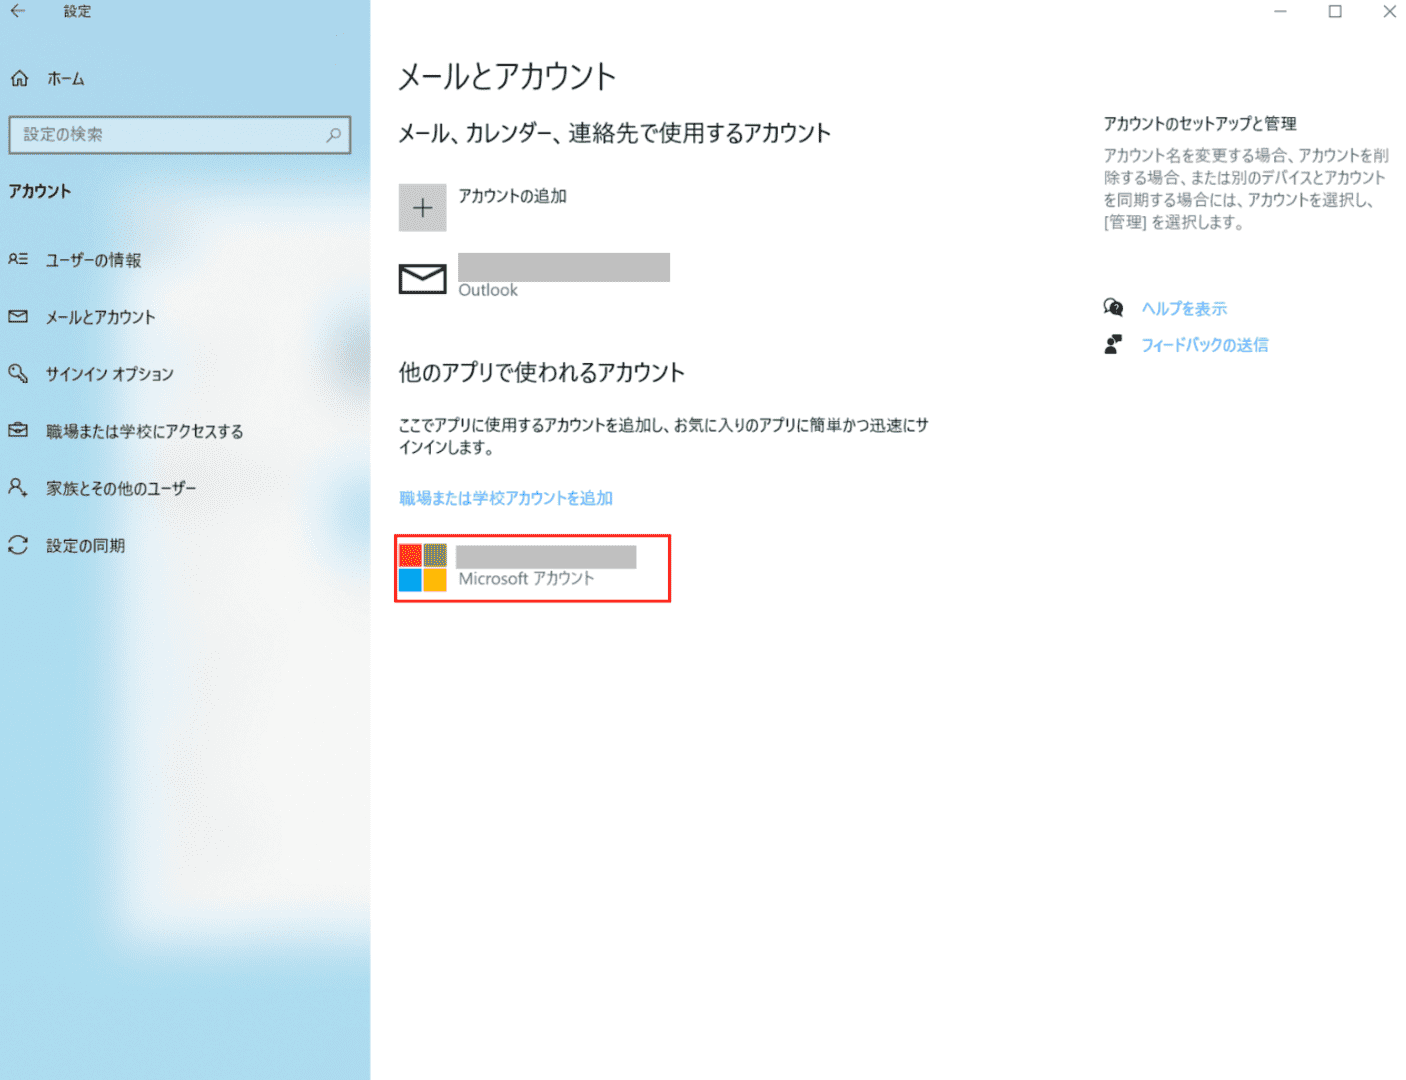The image size is (1406, 1080).
Task: Minimize the Settings window
Action: (x=1280, y=12)
